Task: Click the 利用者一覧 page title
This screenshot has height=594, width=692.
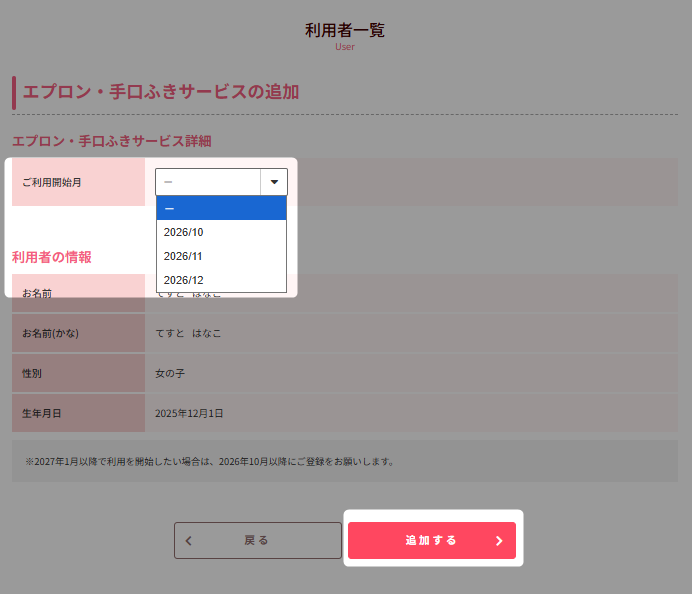Action: [x=345, y=30]
